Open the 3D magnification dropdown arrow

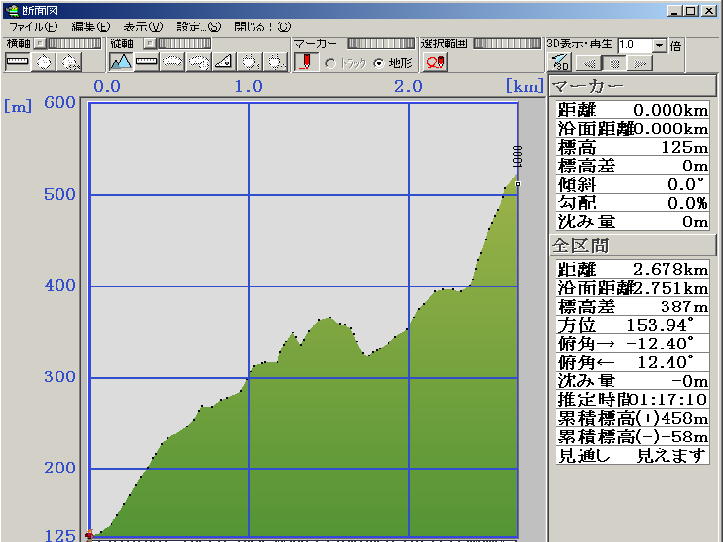(x=659, y=46)
